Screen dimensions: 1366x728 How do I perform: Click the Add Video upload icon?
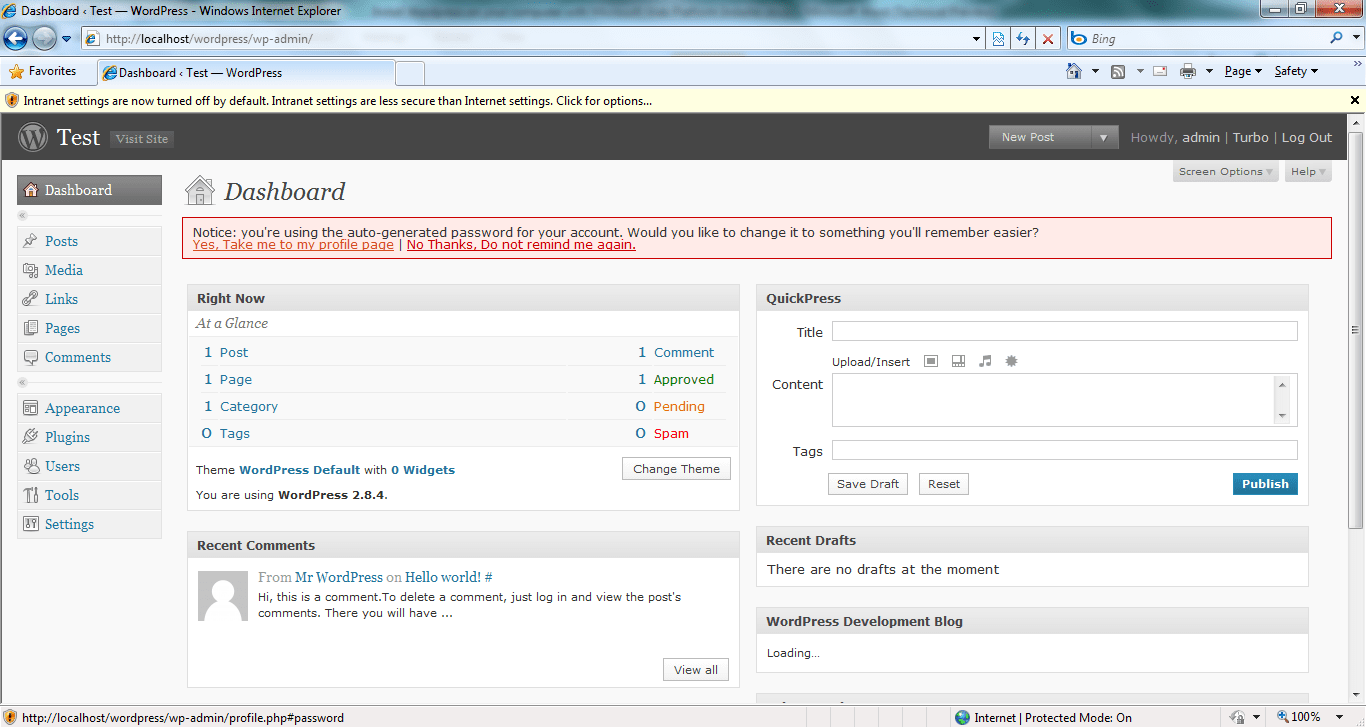coord(958,361)
